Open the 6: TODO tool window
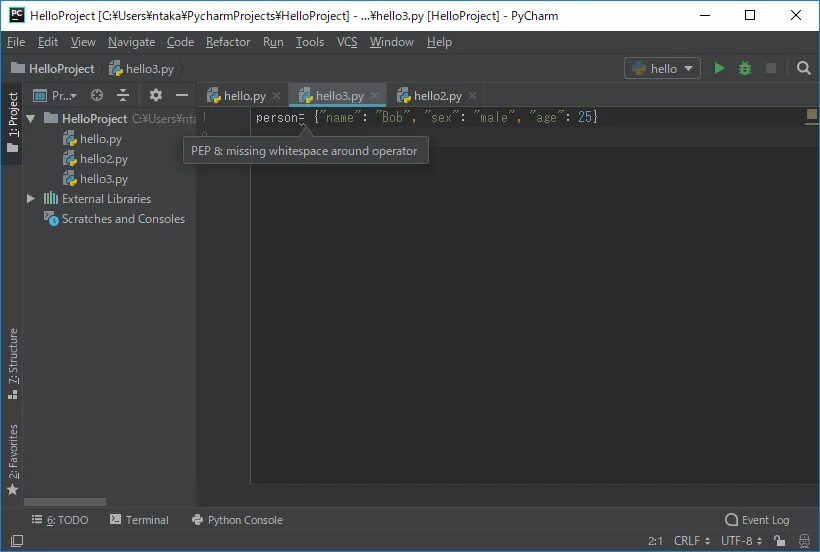Screen dimensions: 820x552 point(60,520)
